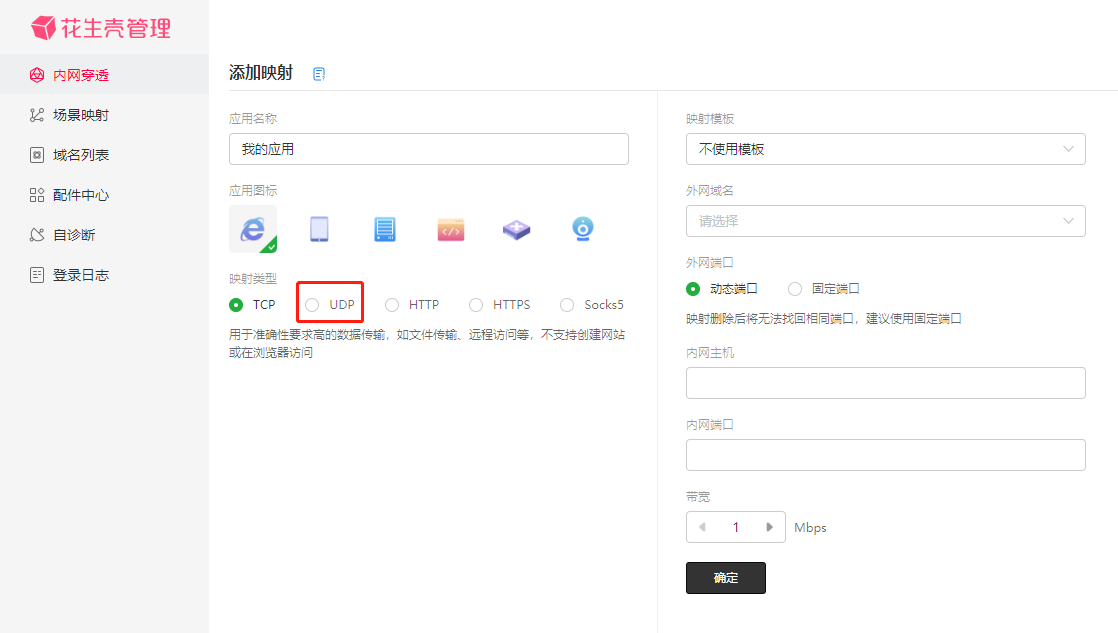Viewport: 1118px width, 633px height.
Task: Choose the tablet device app icon
Action: click(x=319, y=229)
